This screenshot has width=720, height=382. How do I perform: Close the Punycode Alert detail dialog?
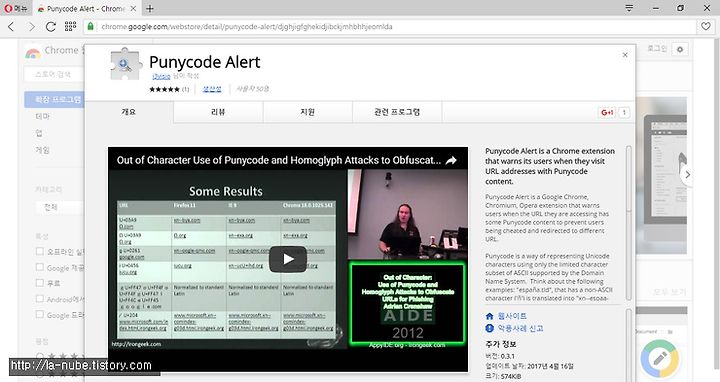(x=625, y=55)
